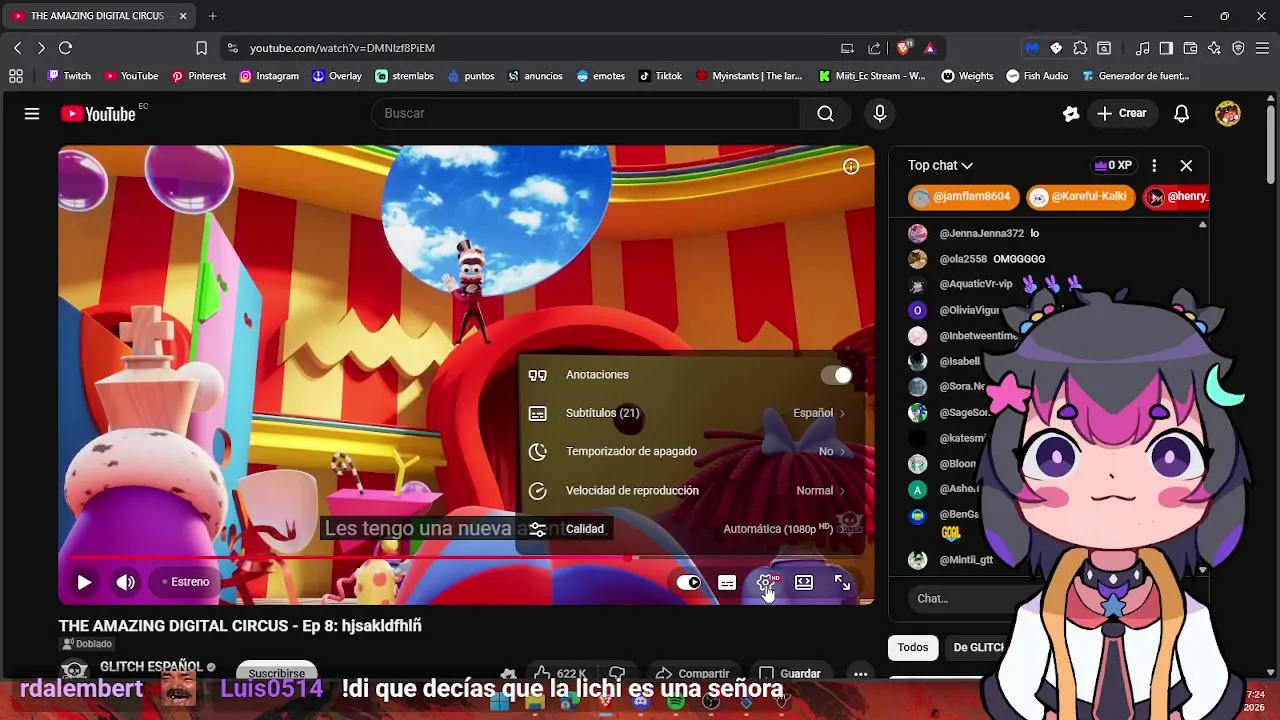Open the Calidad quality submenu
This screenshot has height=720, width=1280.
(x=690, y=529)
